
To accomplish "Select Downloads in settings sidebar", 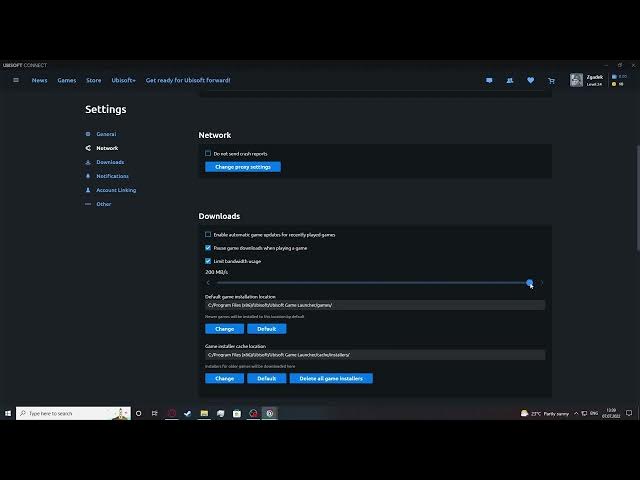I will [110, 162].
